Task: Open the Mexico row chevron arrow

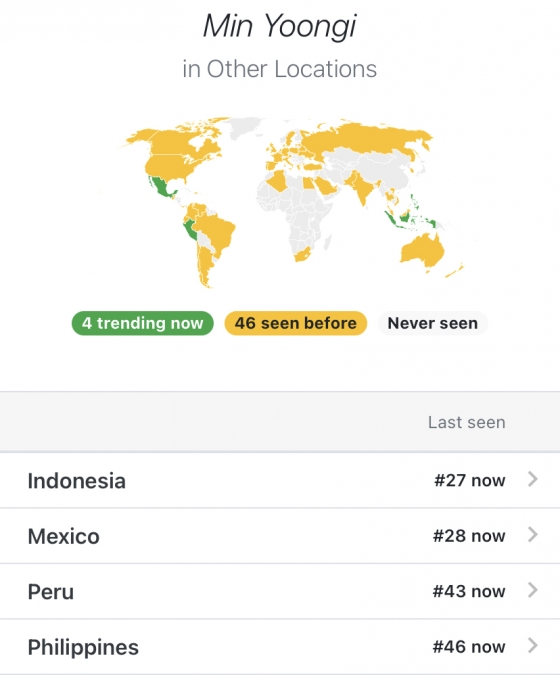Action: point(533,535)
